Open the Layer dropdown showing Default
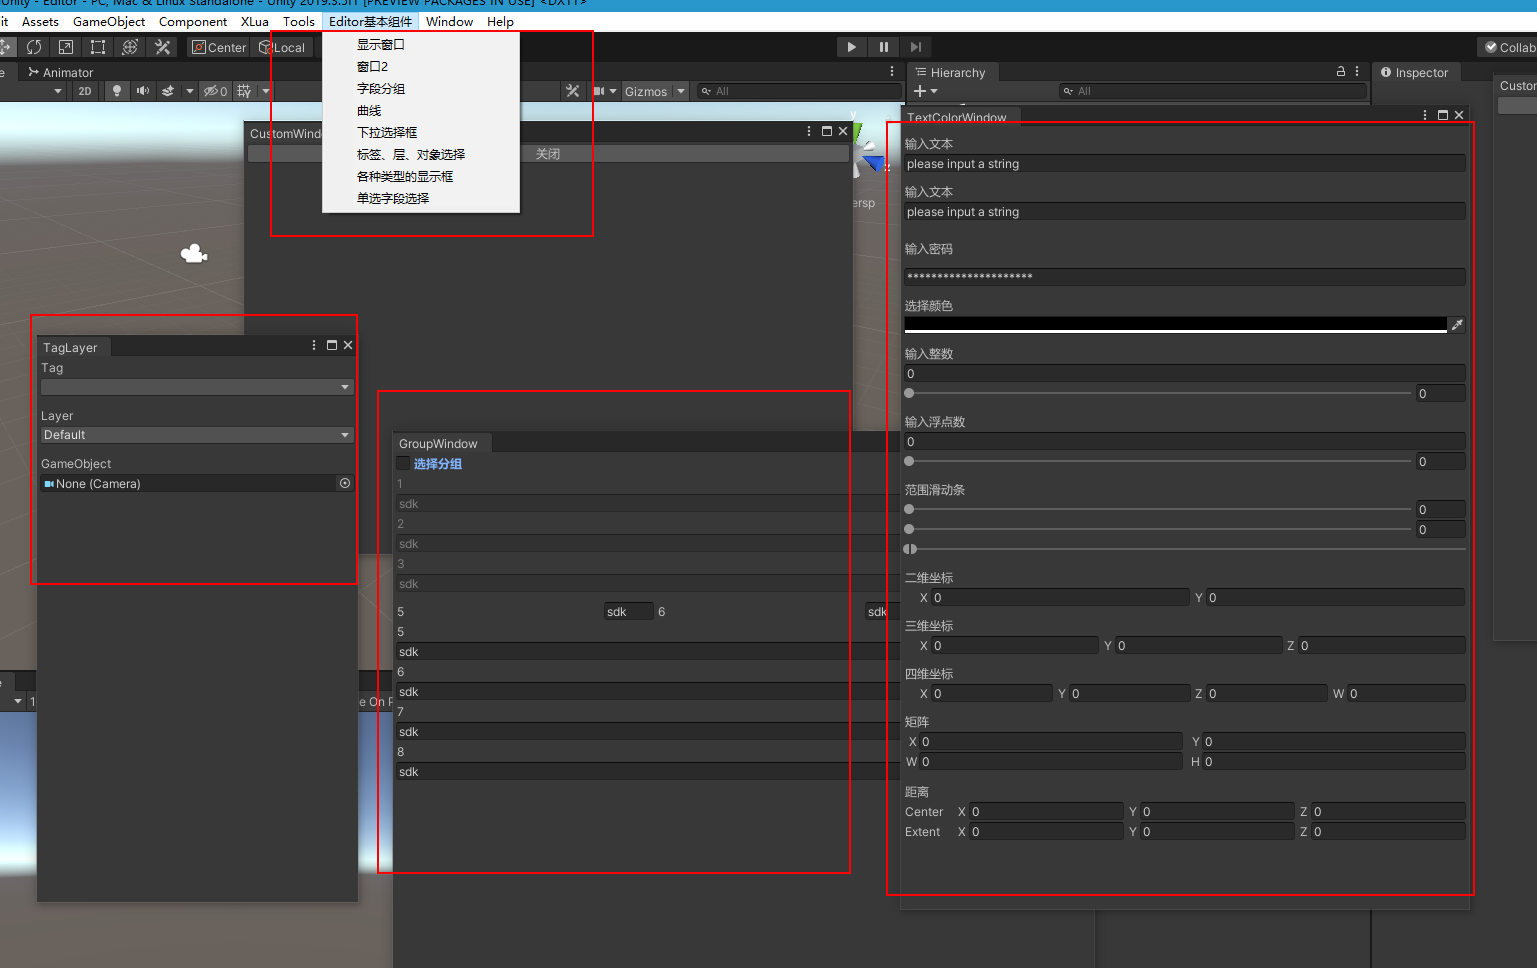Image resolution: width=1537 pixels, height=968 pixels. pyautogui.click(x=197, y=435)
